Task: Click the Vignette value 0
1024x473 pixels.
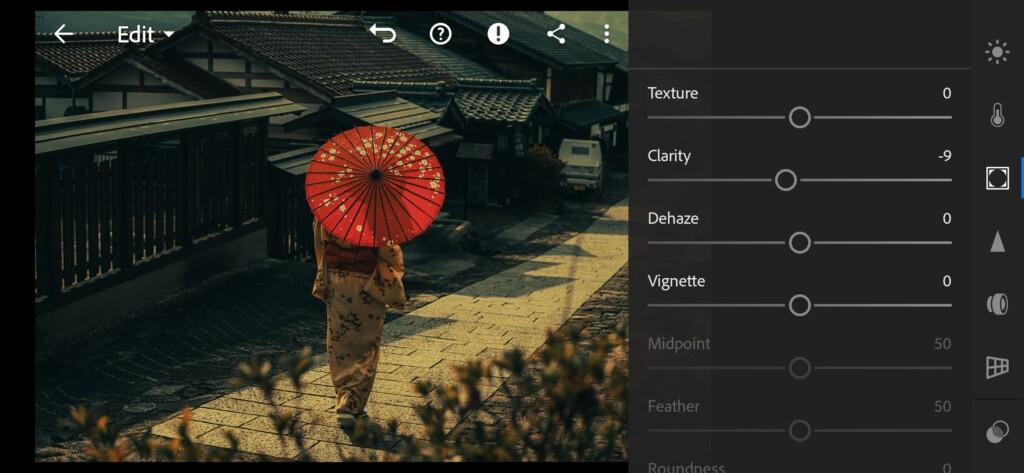Action: coord(947,282)
